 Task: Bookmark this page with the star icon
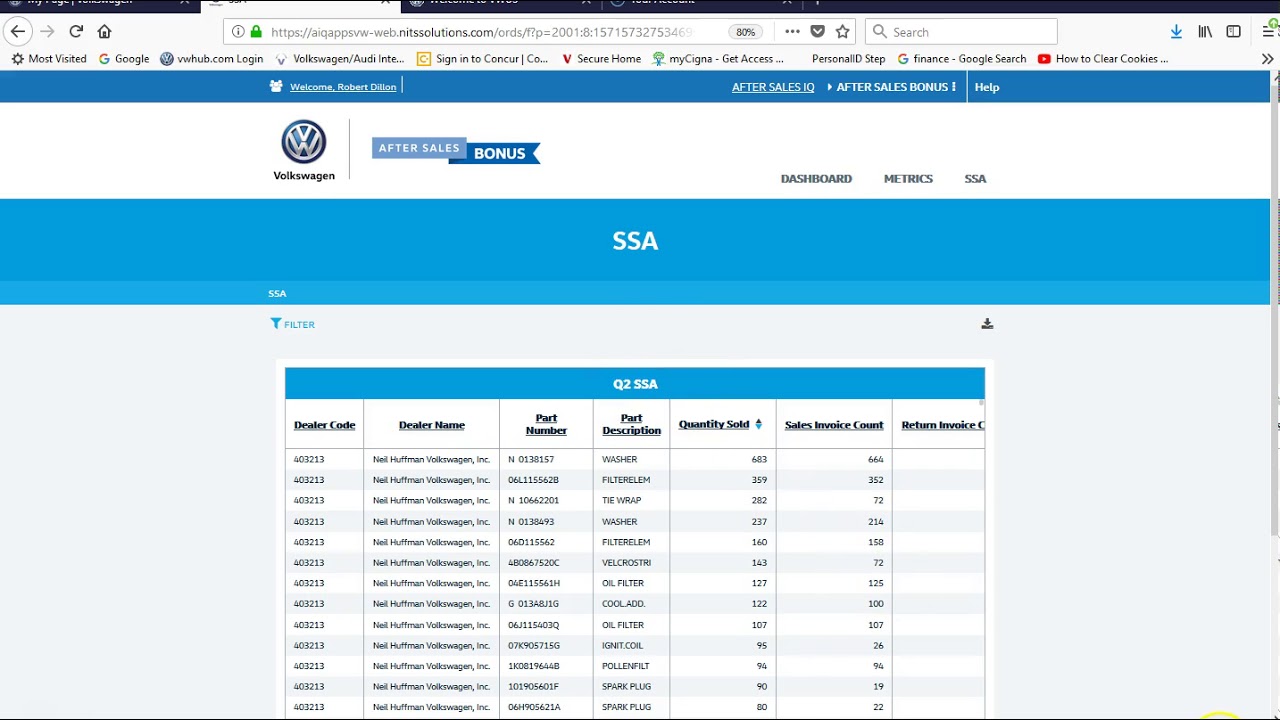[843, 32]
